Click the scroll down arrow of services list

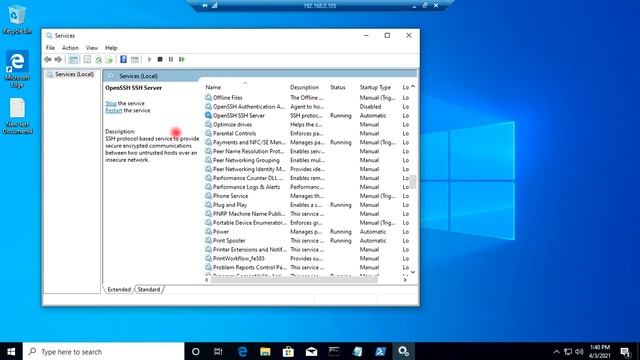(x=413, y=272)
